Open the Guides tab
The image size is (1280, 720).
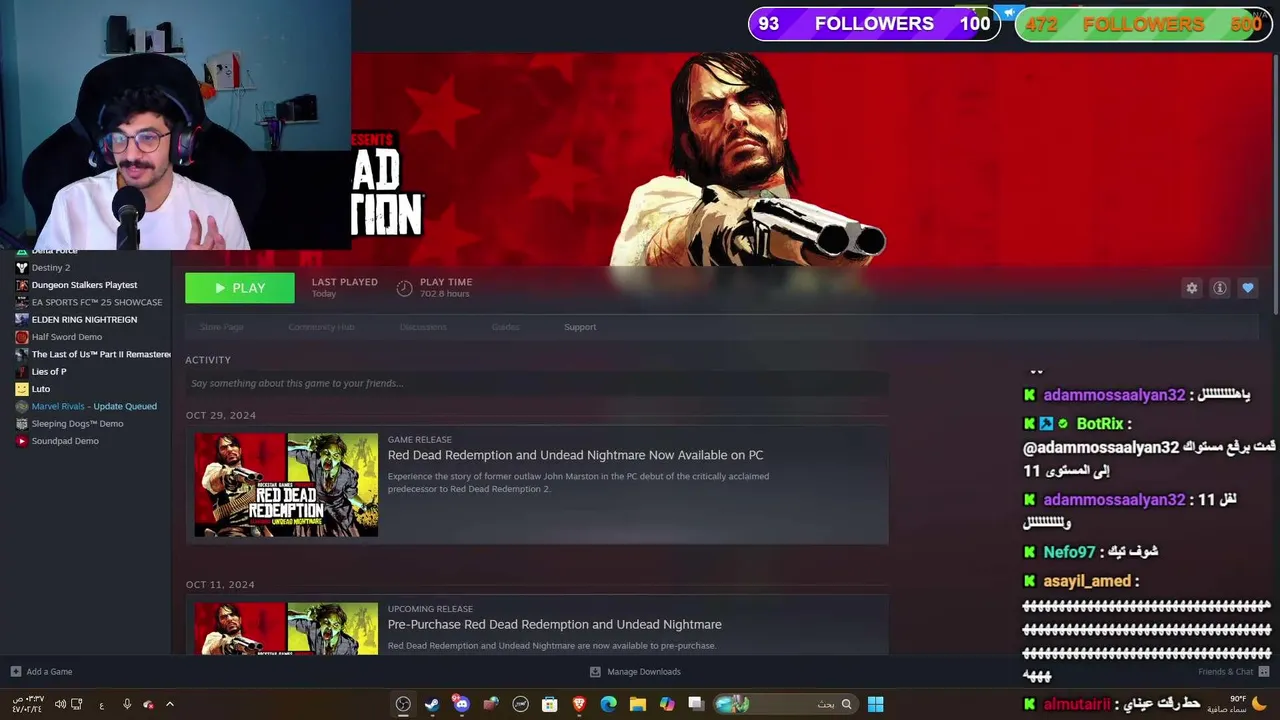[x=505, y=327]
